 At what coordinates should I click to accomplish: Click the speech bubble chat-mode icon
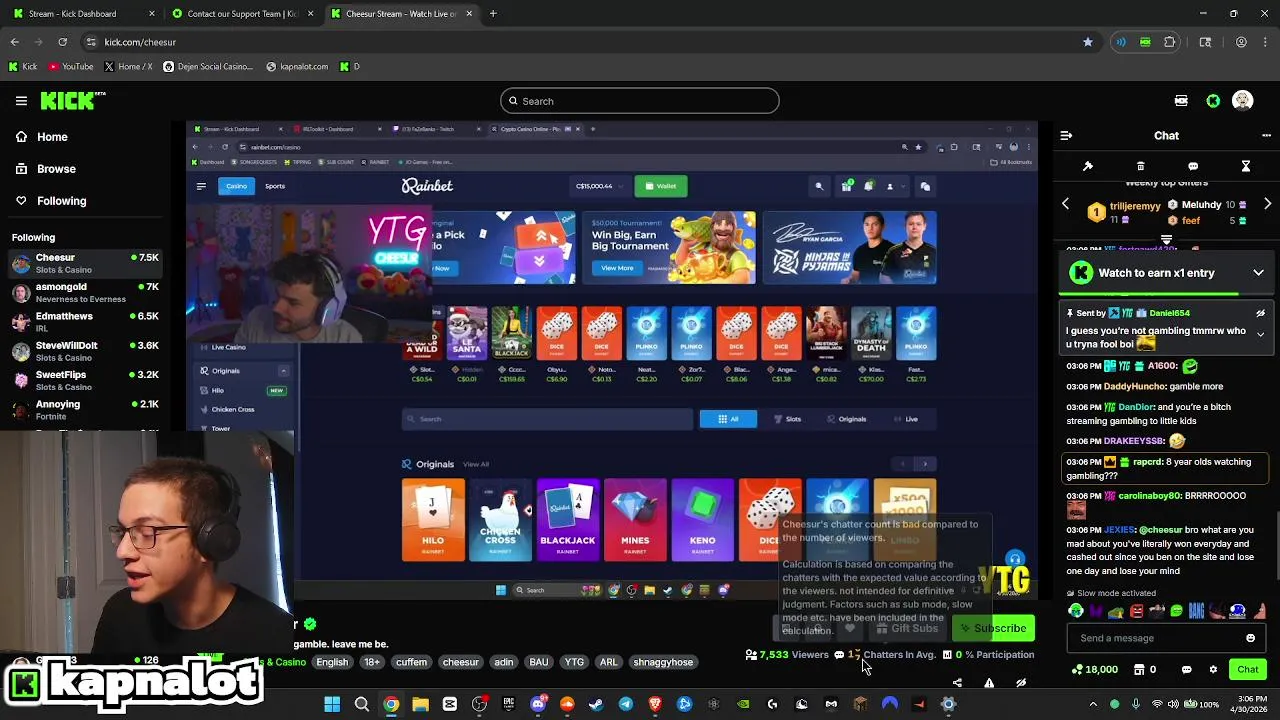coord(1193,166)
